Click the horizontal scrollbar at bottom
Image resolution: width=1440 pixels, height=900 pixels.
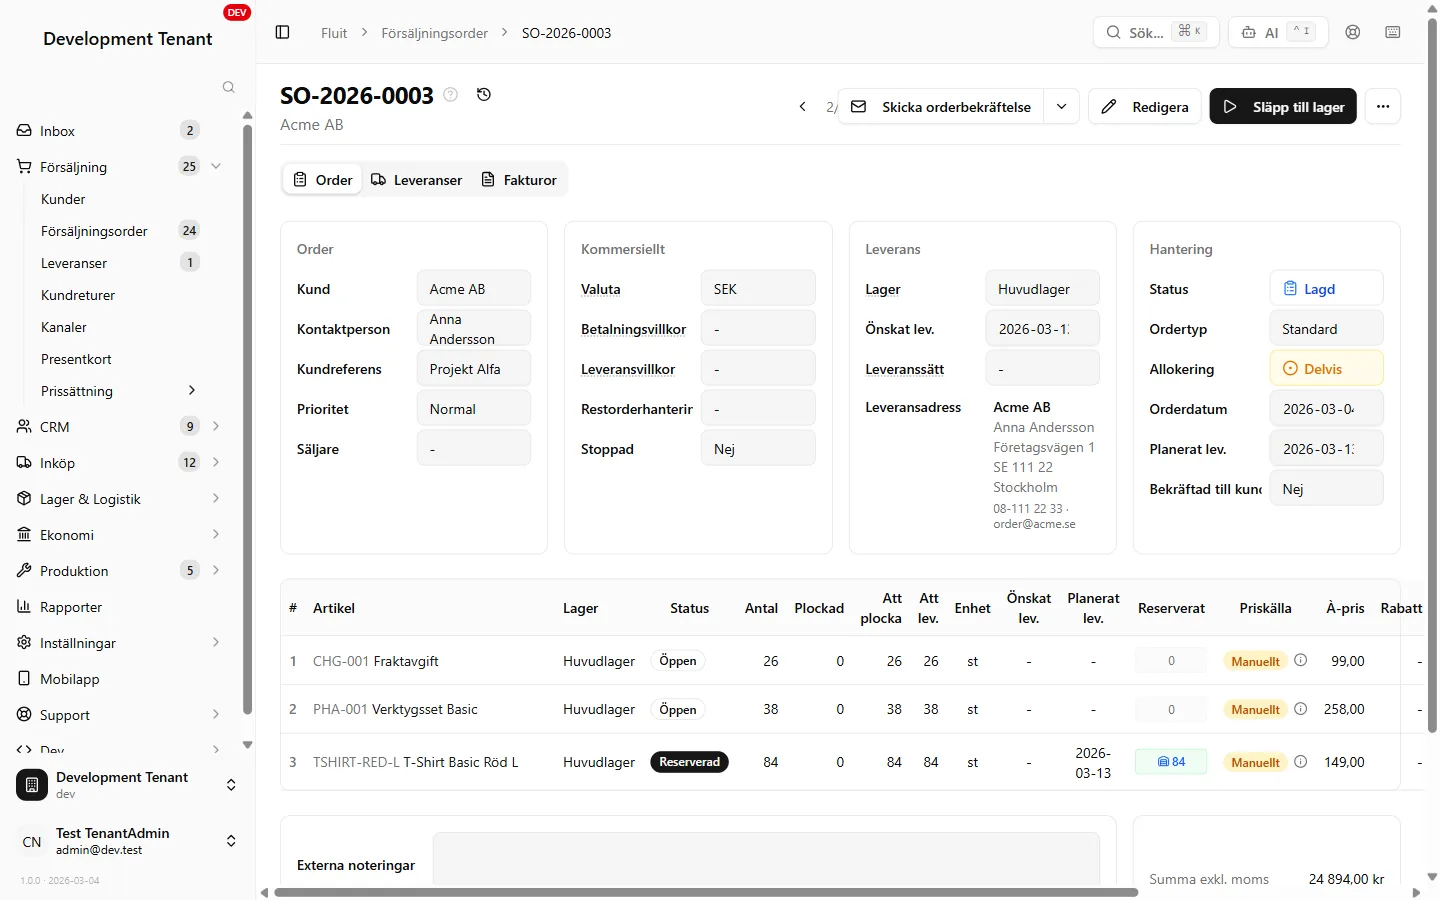[706, 892]
